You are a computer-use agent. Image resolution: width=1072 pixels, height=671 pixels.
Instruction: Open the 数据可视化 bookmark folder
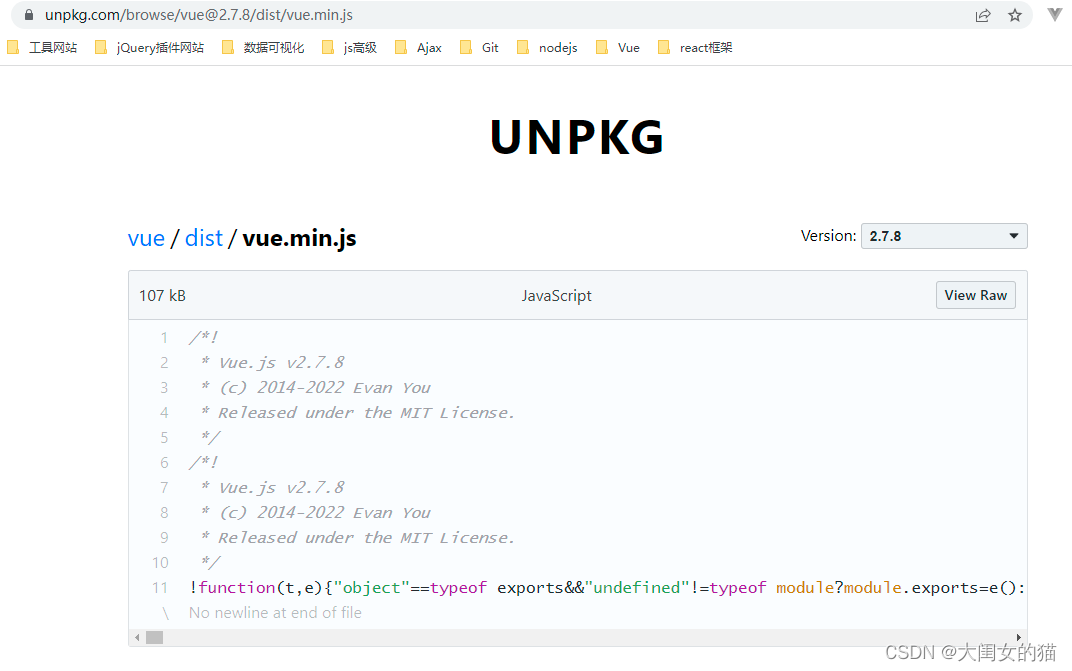[263, 47]
